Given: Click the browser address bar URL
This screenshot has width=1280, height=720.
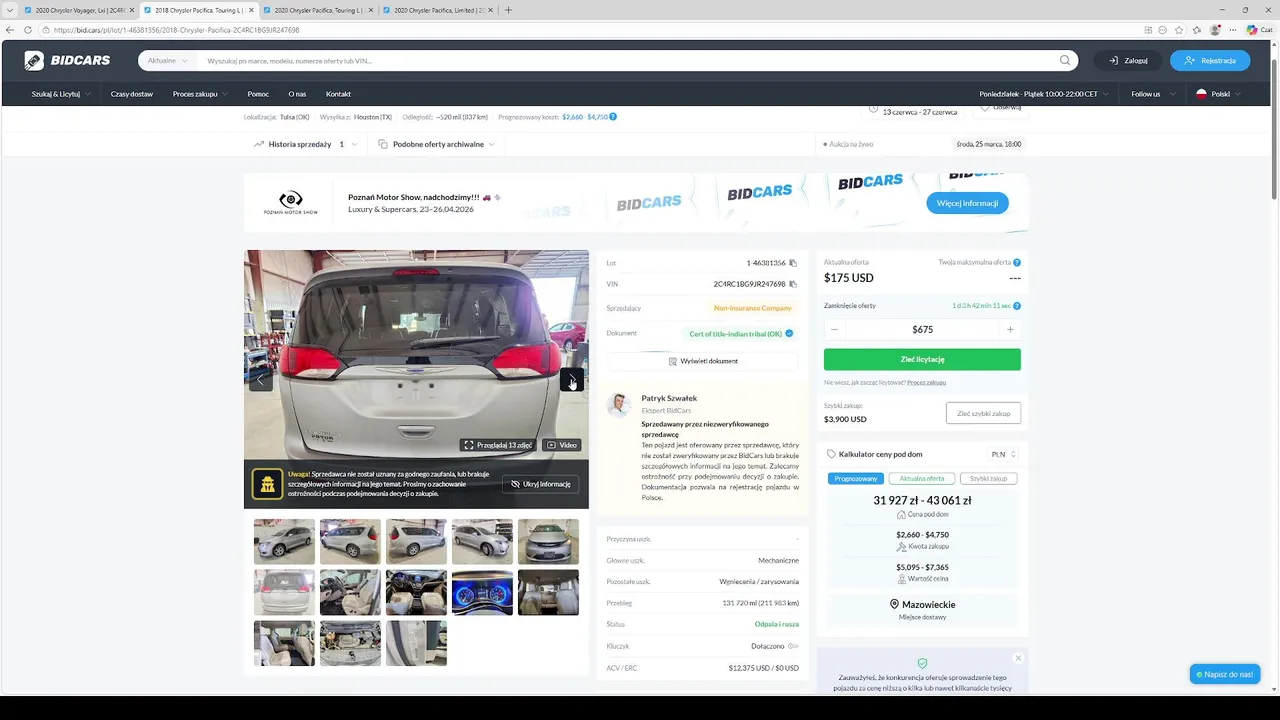Looking at the screenshot, I should [177, 30].
